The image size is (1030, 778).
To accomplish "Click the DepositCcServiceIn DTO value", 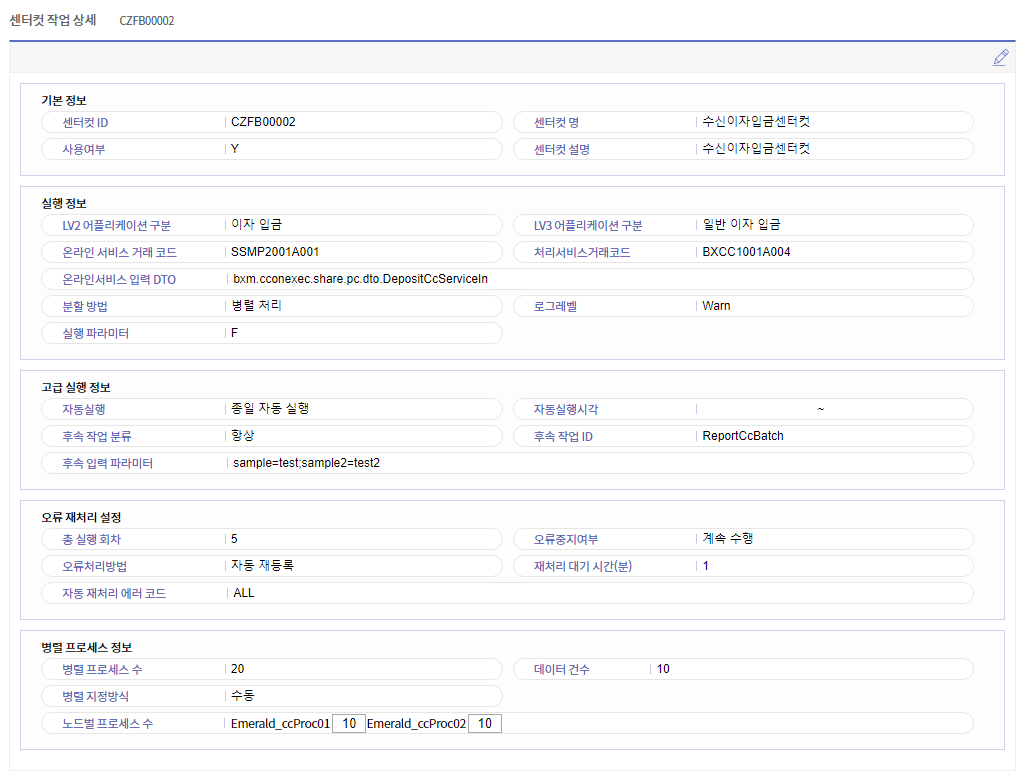I will [361, 279].
